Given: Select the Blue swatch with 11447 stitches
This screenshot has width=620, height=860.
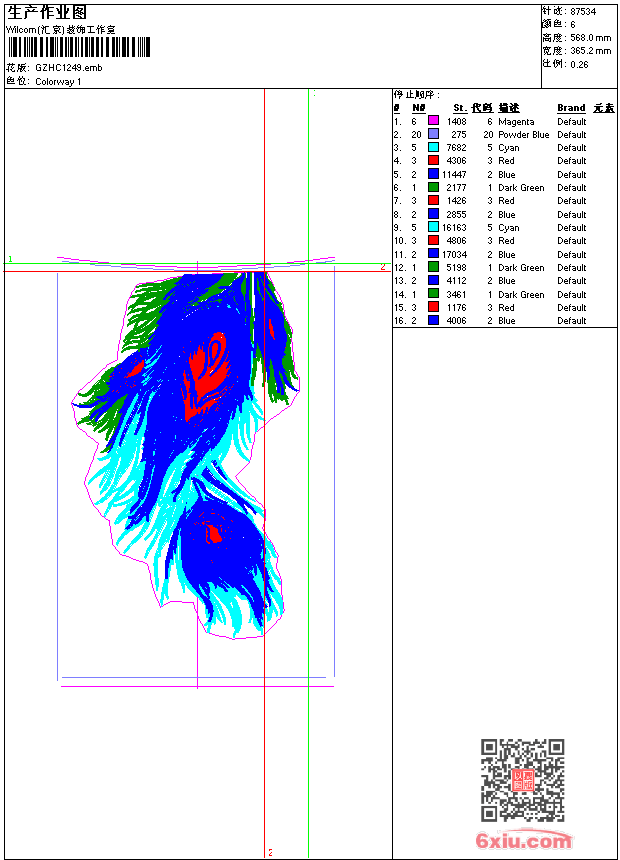Looking at the screenshot, I should coord(433,174).
